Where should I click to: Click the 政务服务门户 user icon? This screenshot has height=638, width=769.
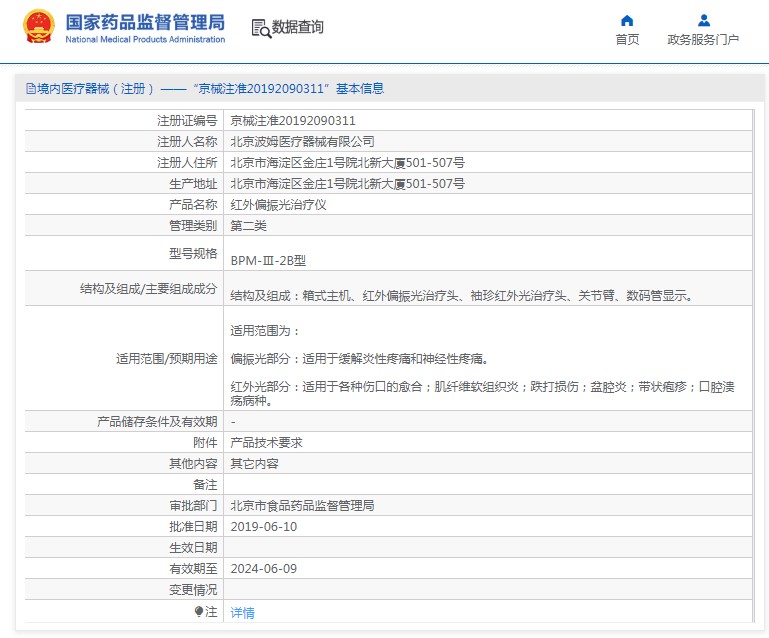point(703,20)
